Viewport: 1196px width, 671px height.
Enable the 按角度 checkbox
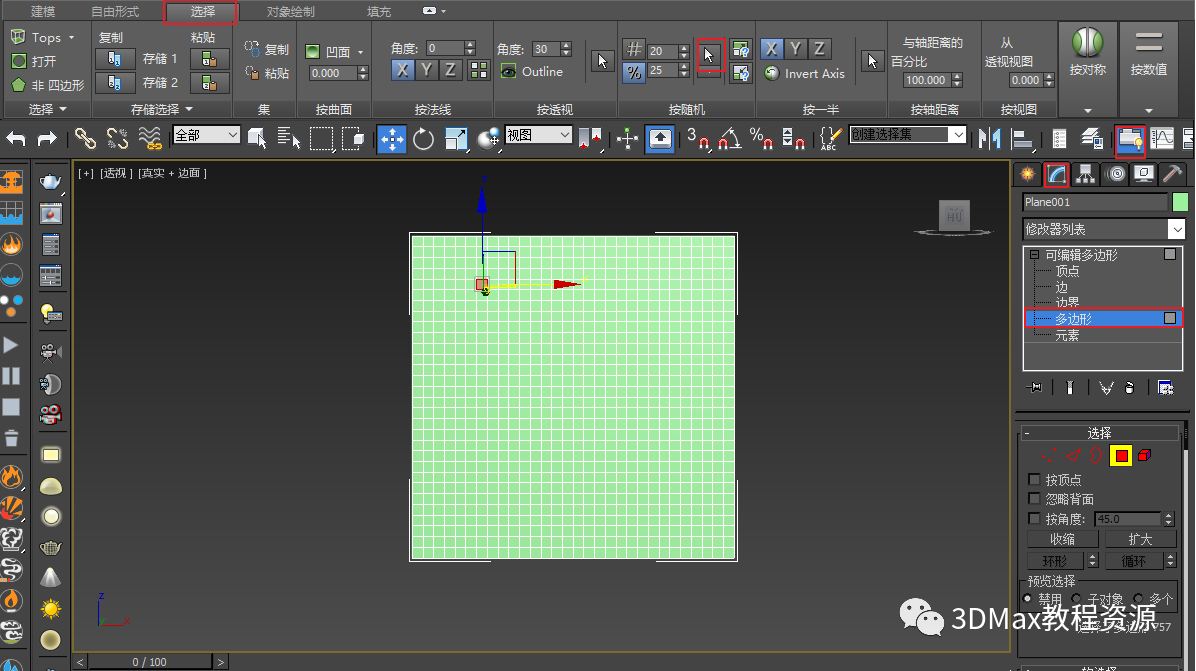point(1034,518)
